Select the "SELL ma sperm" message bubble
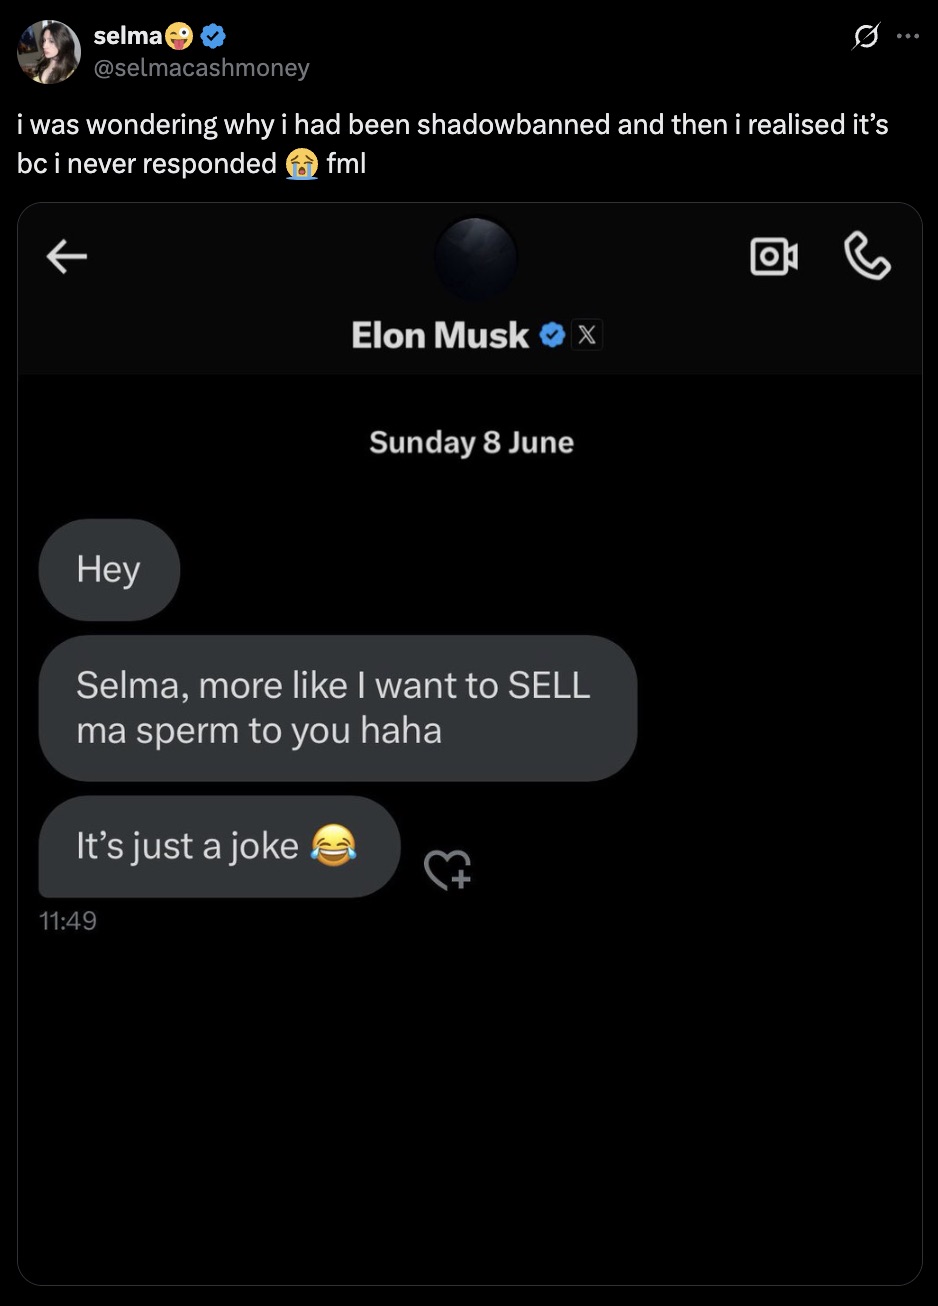 337,708
